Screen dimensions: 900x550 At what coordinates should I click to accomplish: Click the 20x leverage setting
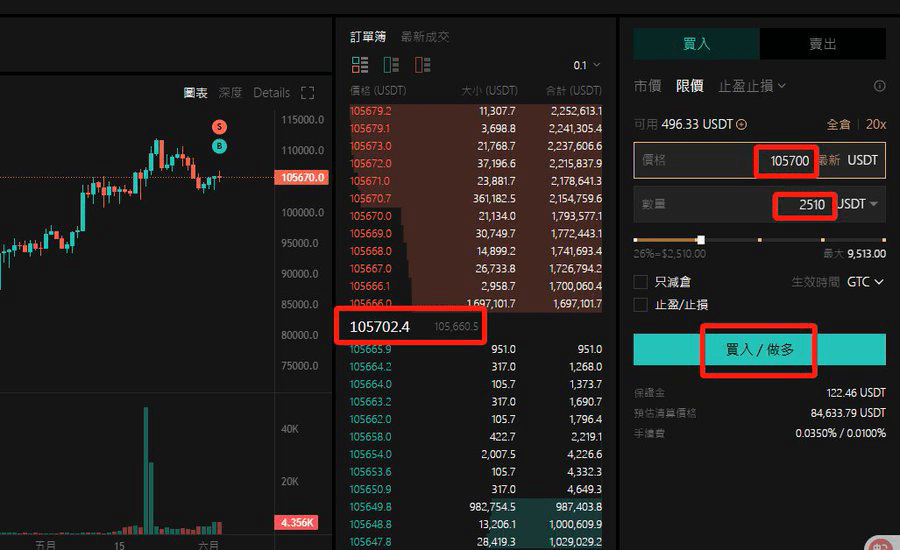875,125
